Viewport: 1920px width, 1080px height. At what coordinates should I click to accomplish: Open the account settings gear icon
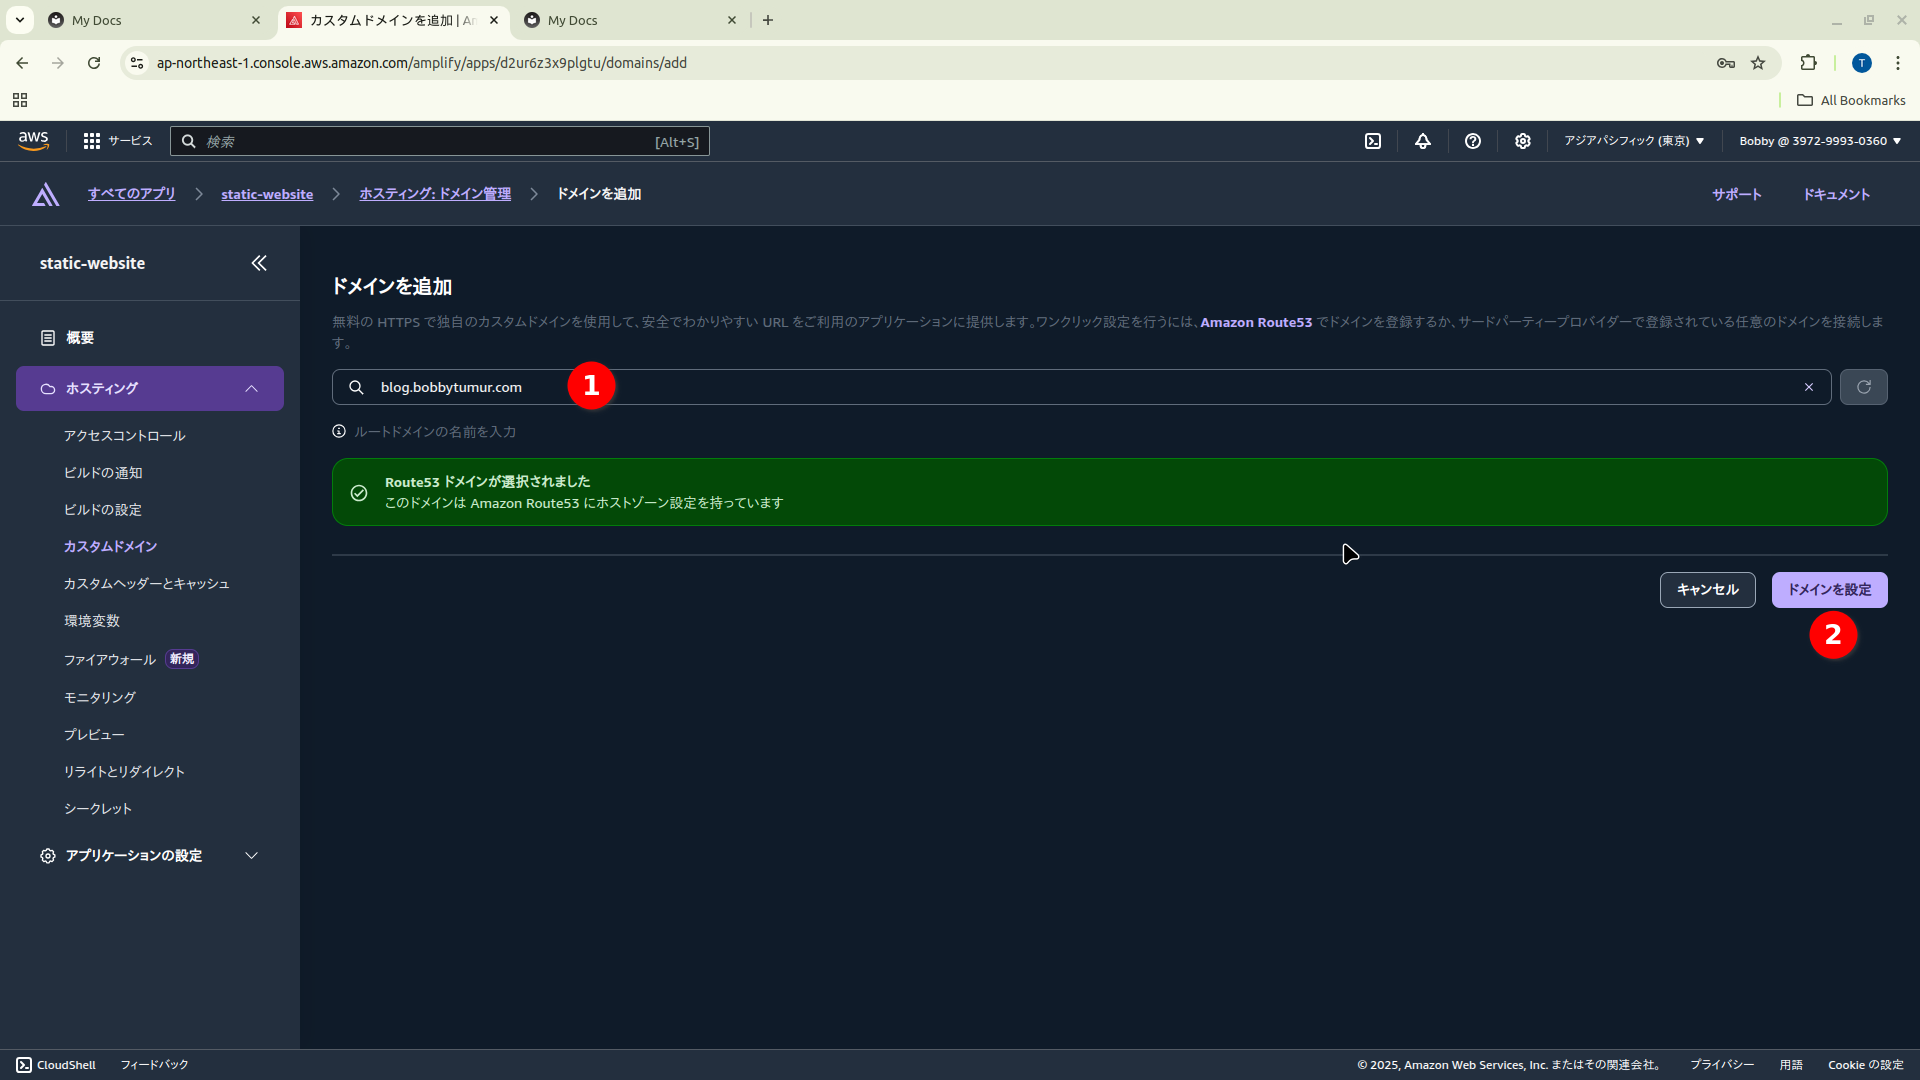(1522, 141)
